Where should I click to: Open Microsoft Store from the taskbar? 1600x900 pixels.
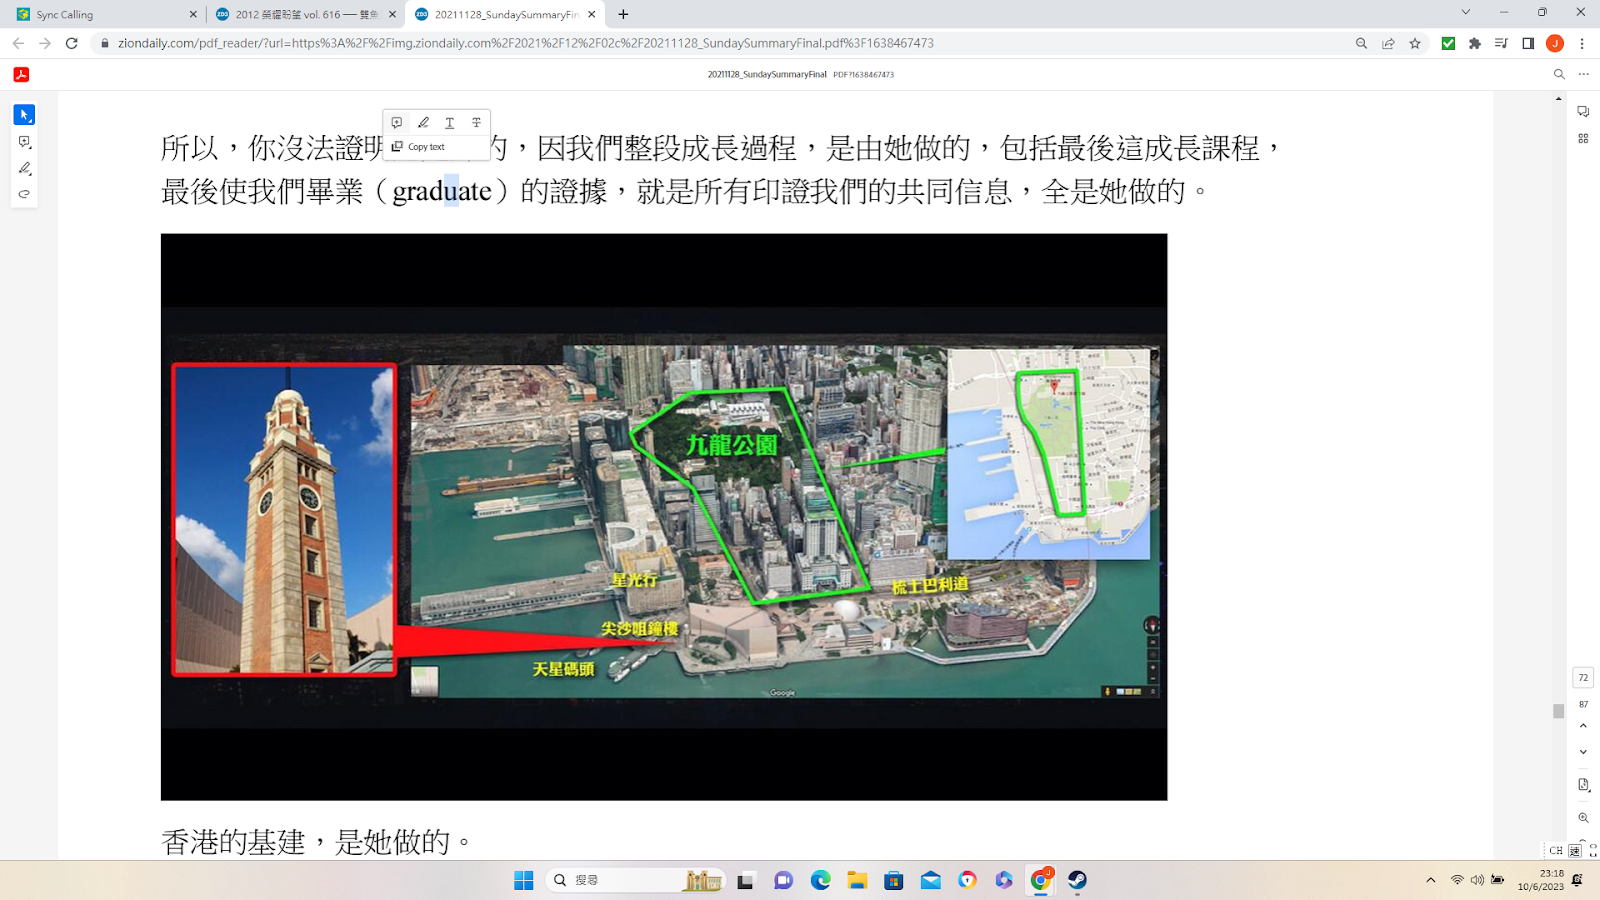coord(894,880)
